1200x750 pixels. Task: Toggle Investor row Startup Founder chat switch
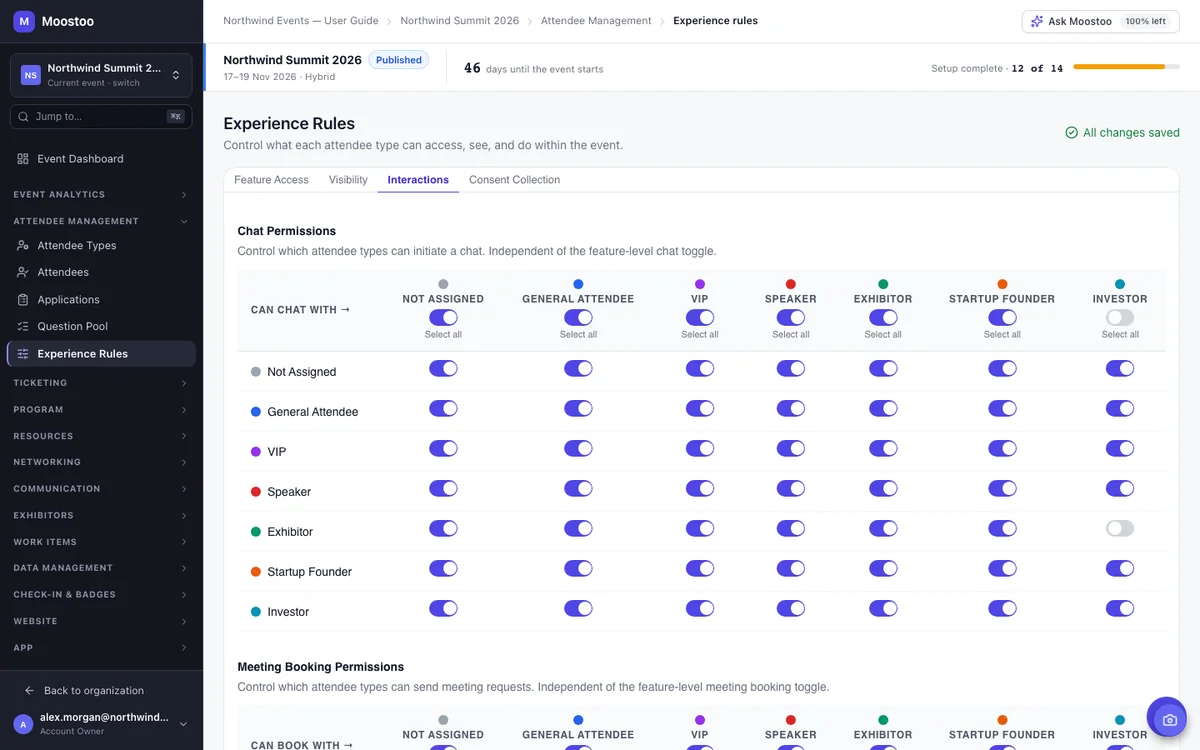(x=1002, y=608)
